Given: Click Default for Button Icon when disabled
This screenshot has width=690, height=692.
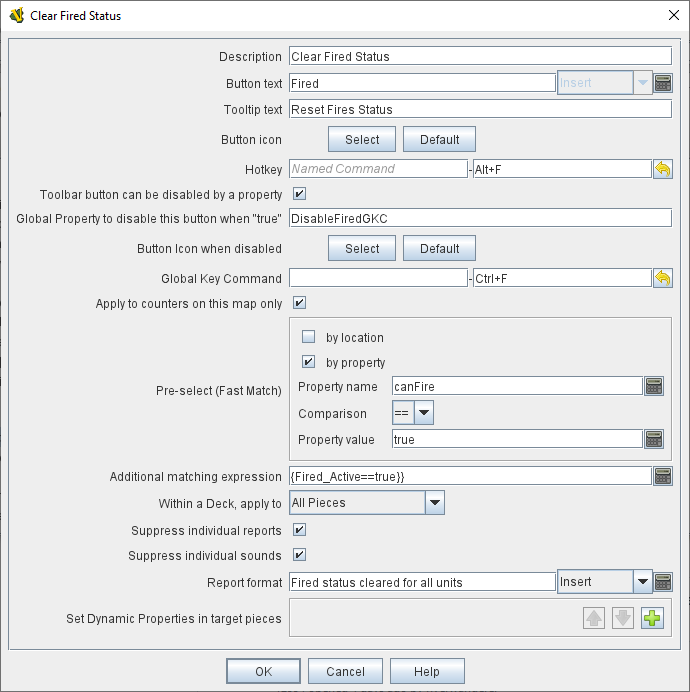Looking at the screenshot, I should (439, 249).
